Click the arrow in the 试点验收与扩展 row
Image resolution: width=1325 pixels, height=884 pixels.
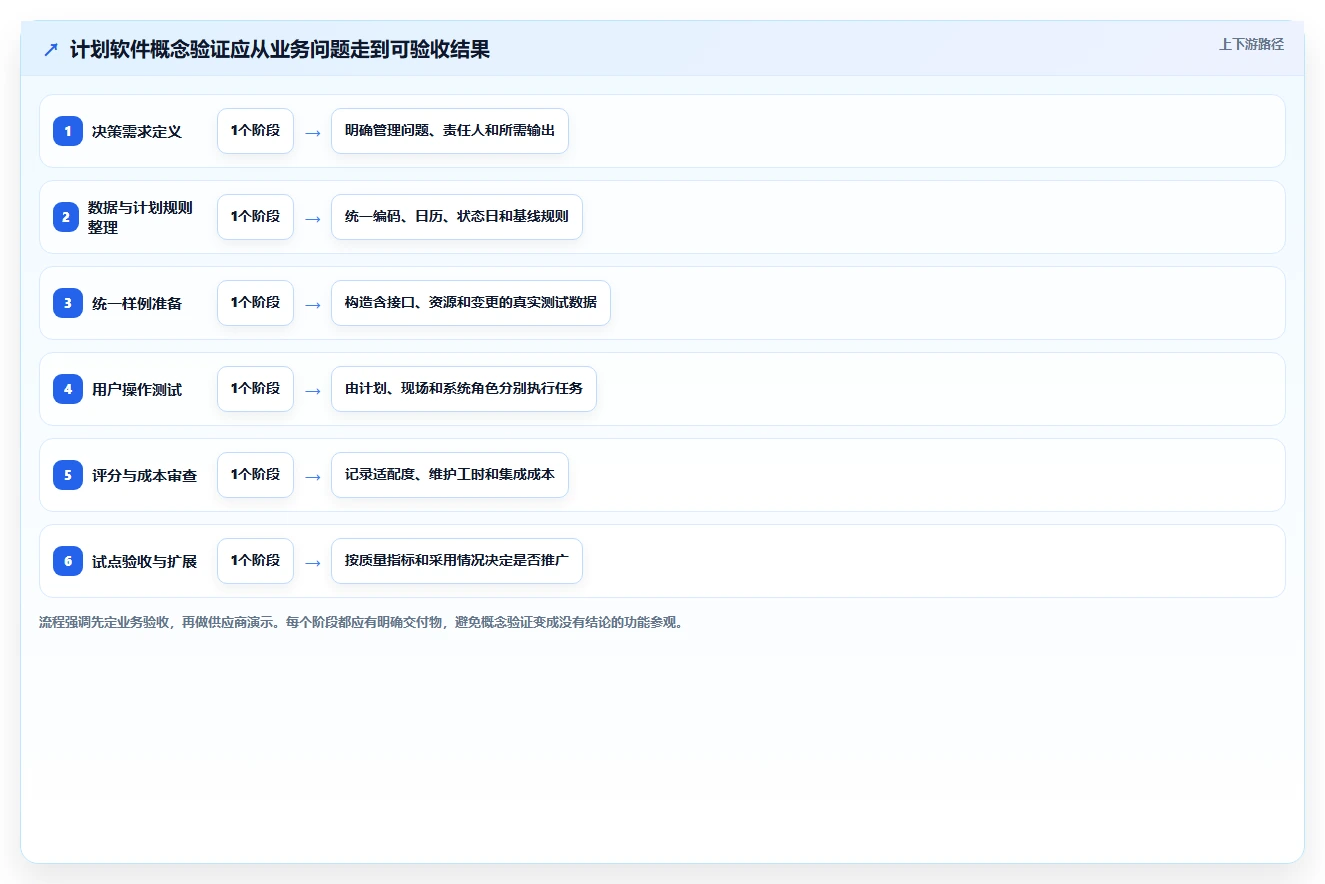click(312, 562)
